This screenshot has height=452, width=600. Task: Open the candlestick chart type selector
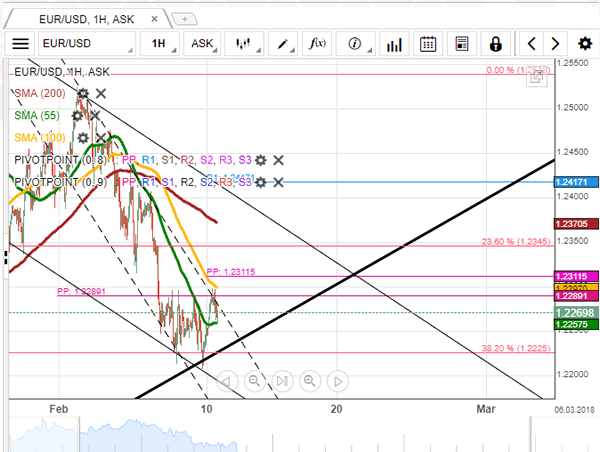click(x=244, y=44)
